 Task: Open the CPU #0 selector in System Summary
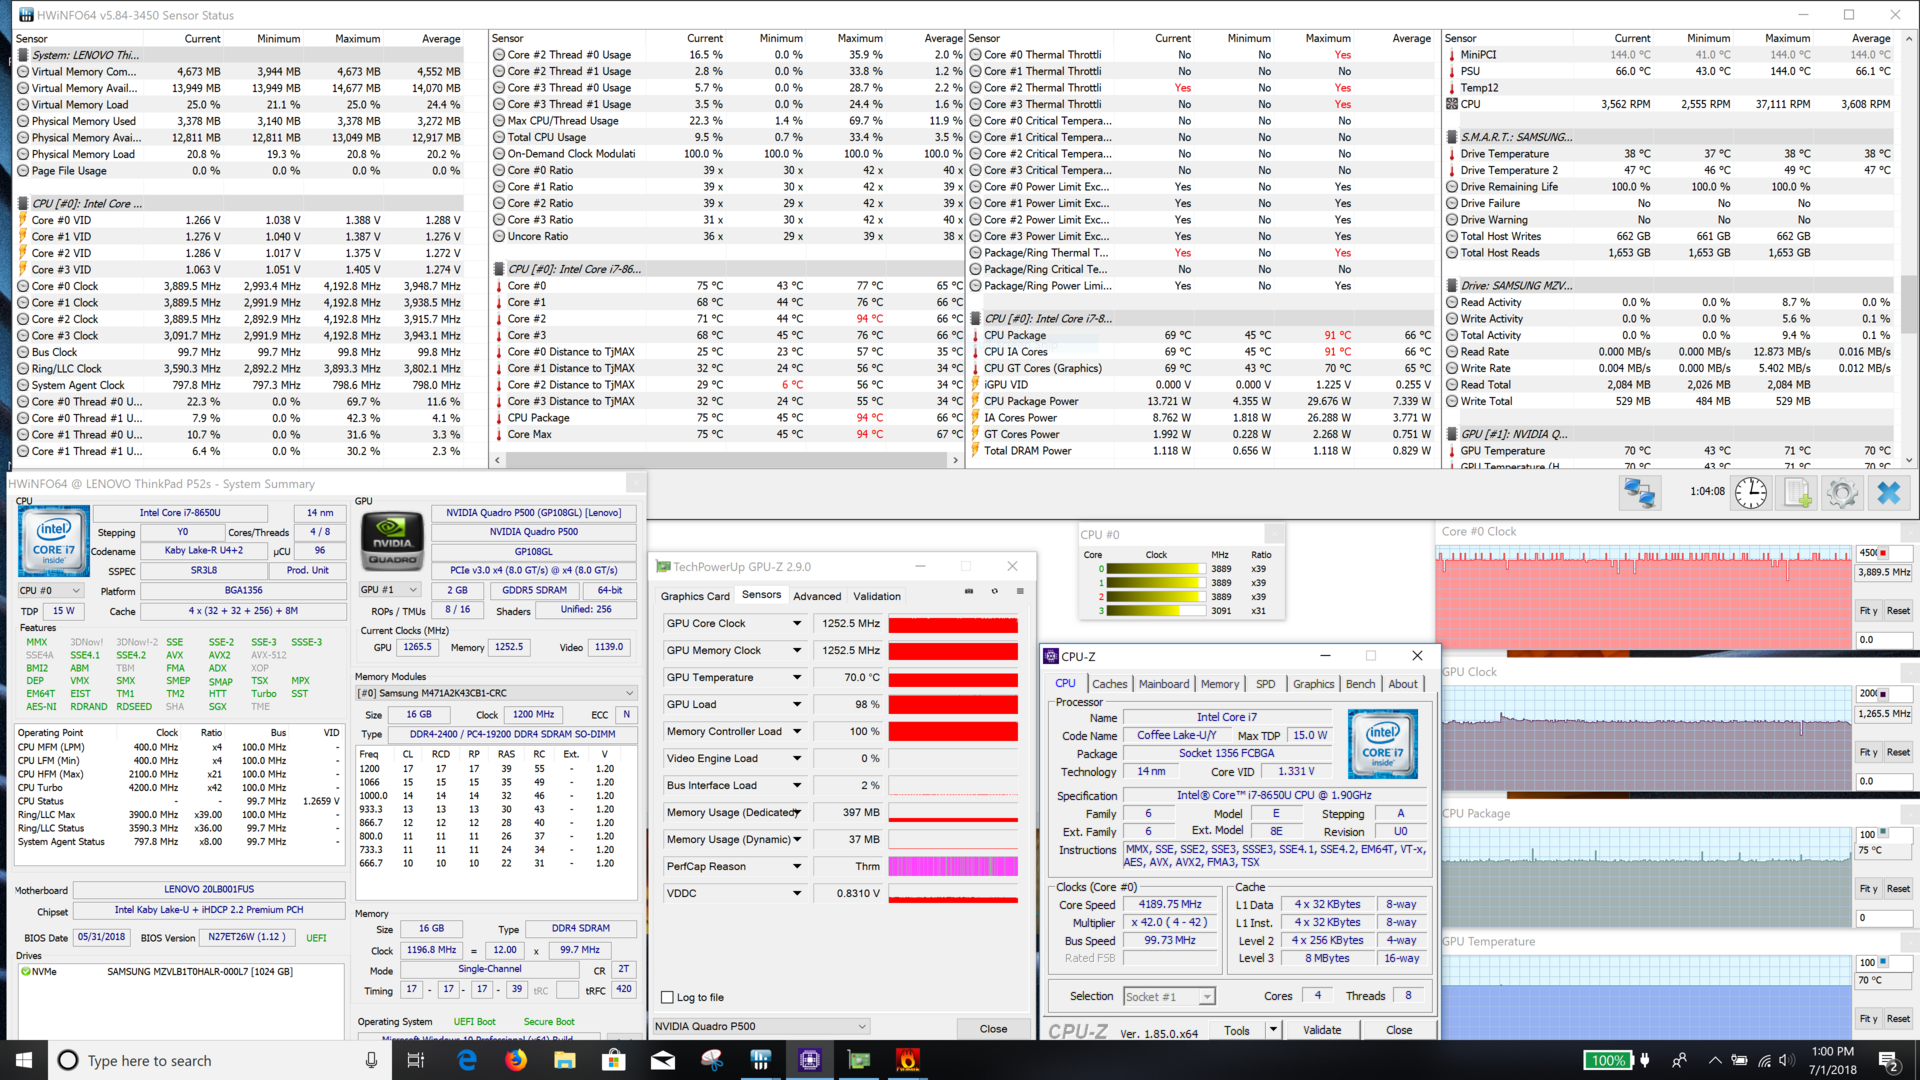[x=51, y=590]
